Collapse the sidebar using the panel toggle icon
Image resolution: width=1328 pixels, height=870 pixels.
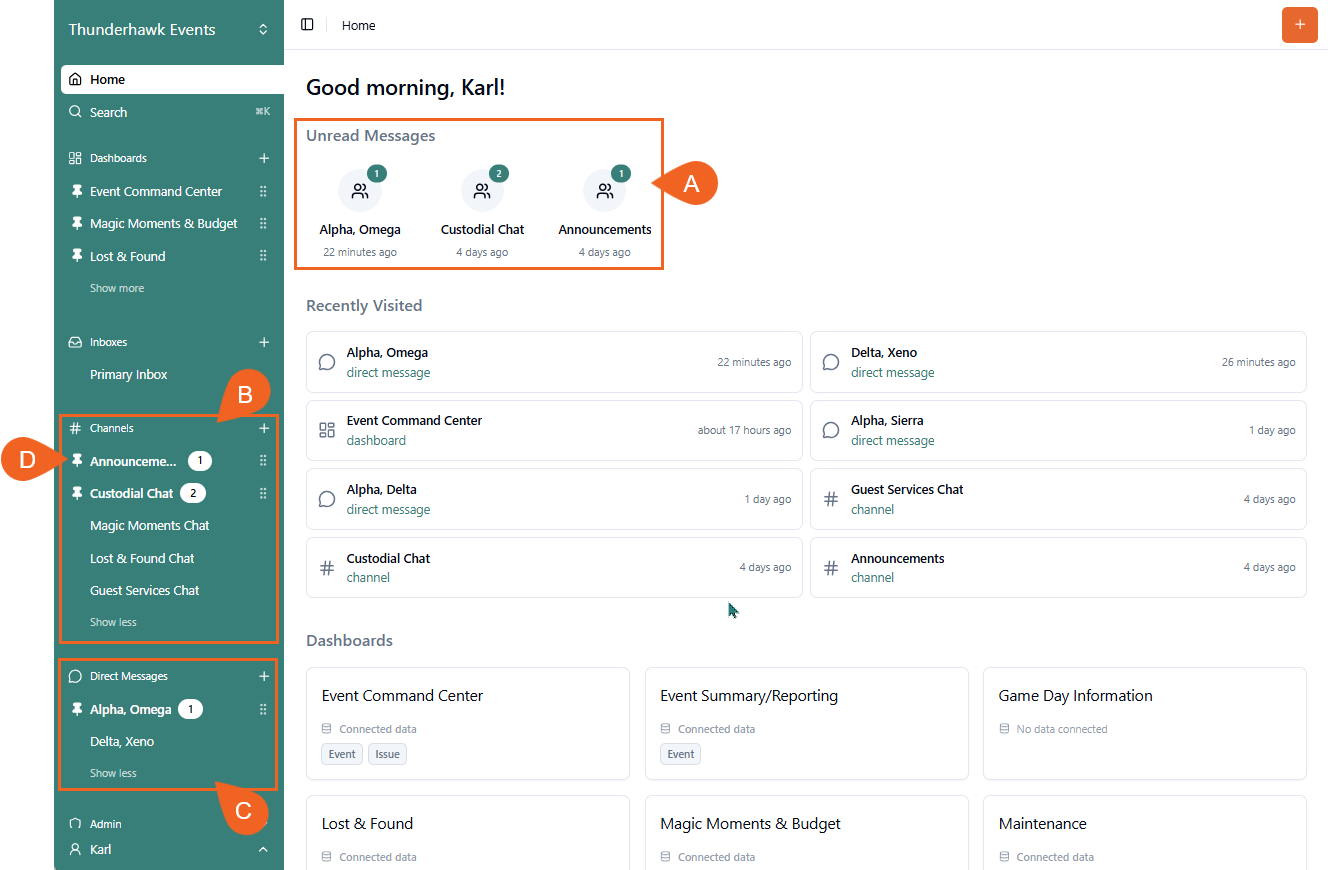coord(307,23)
